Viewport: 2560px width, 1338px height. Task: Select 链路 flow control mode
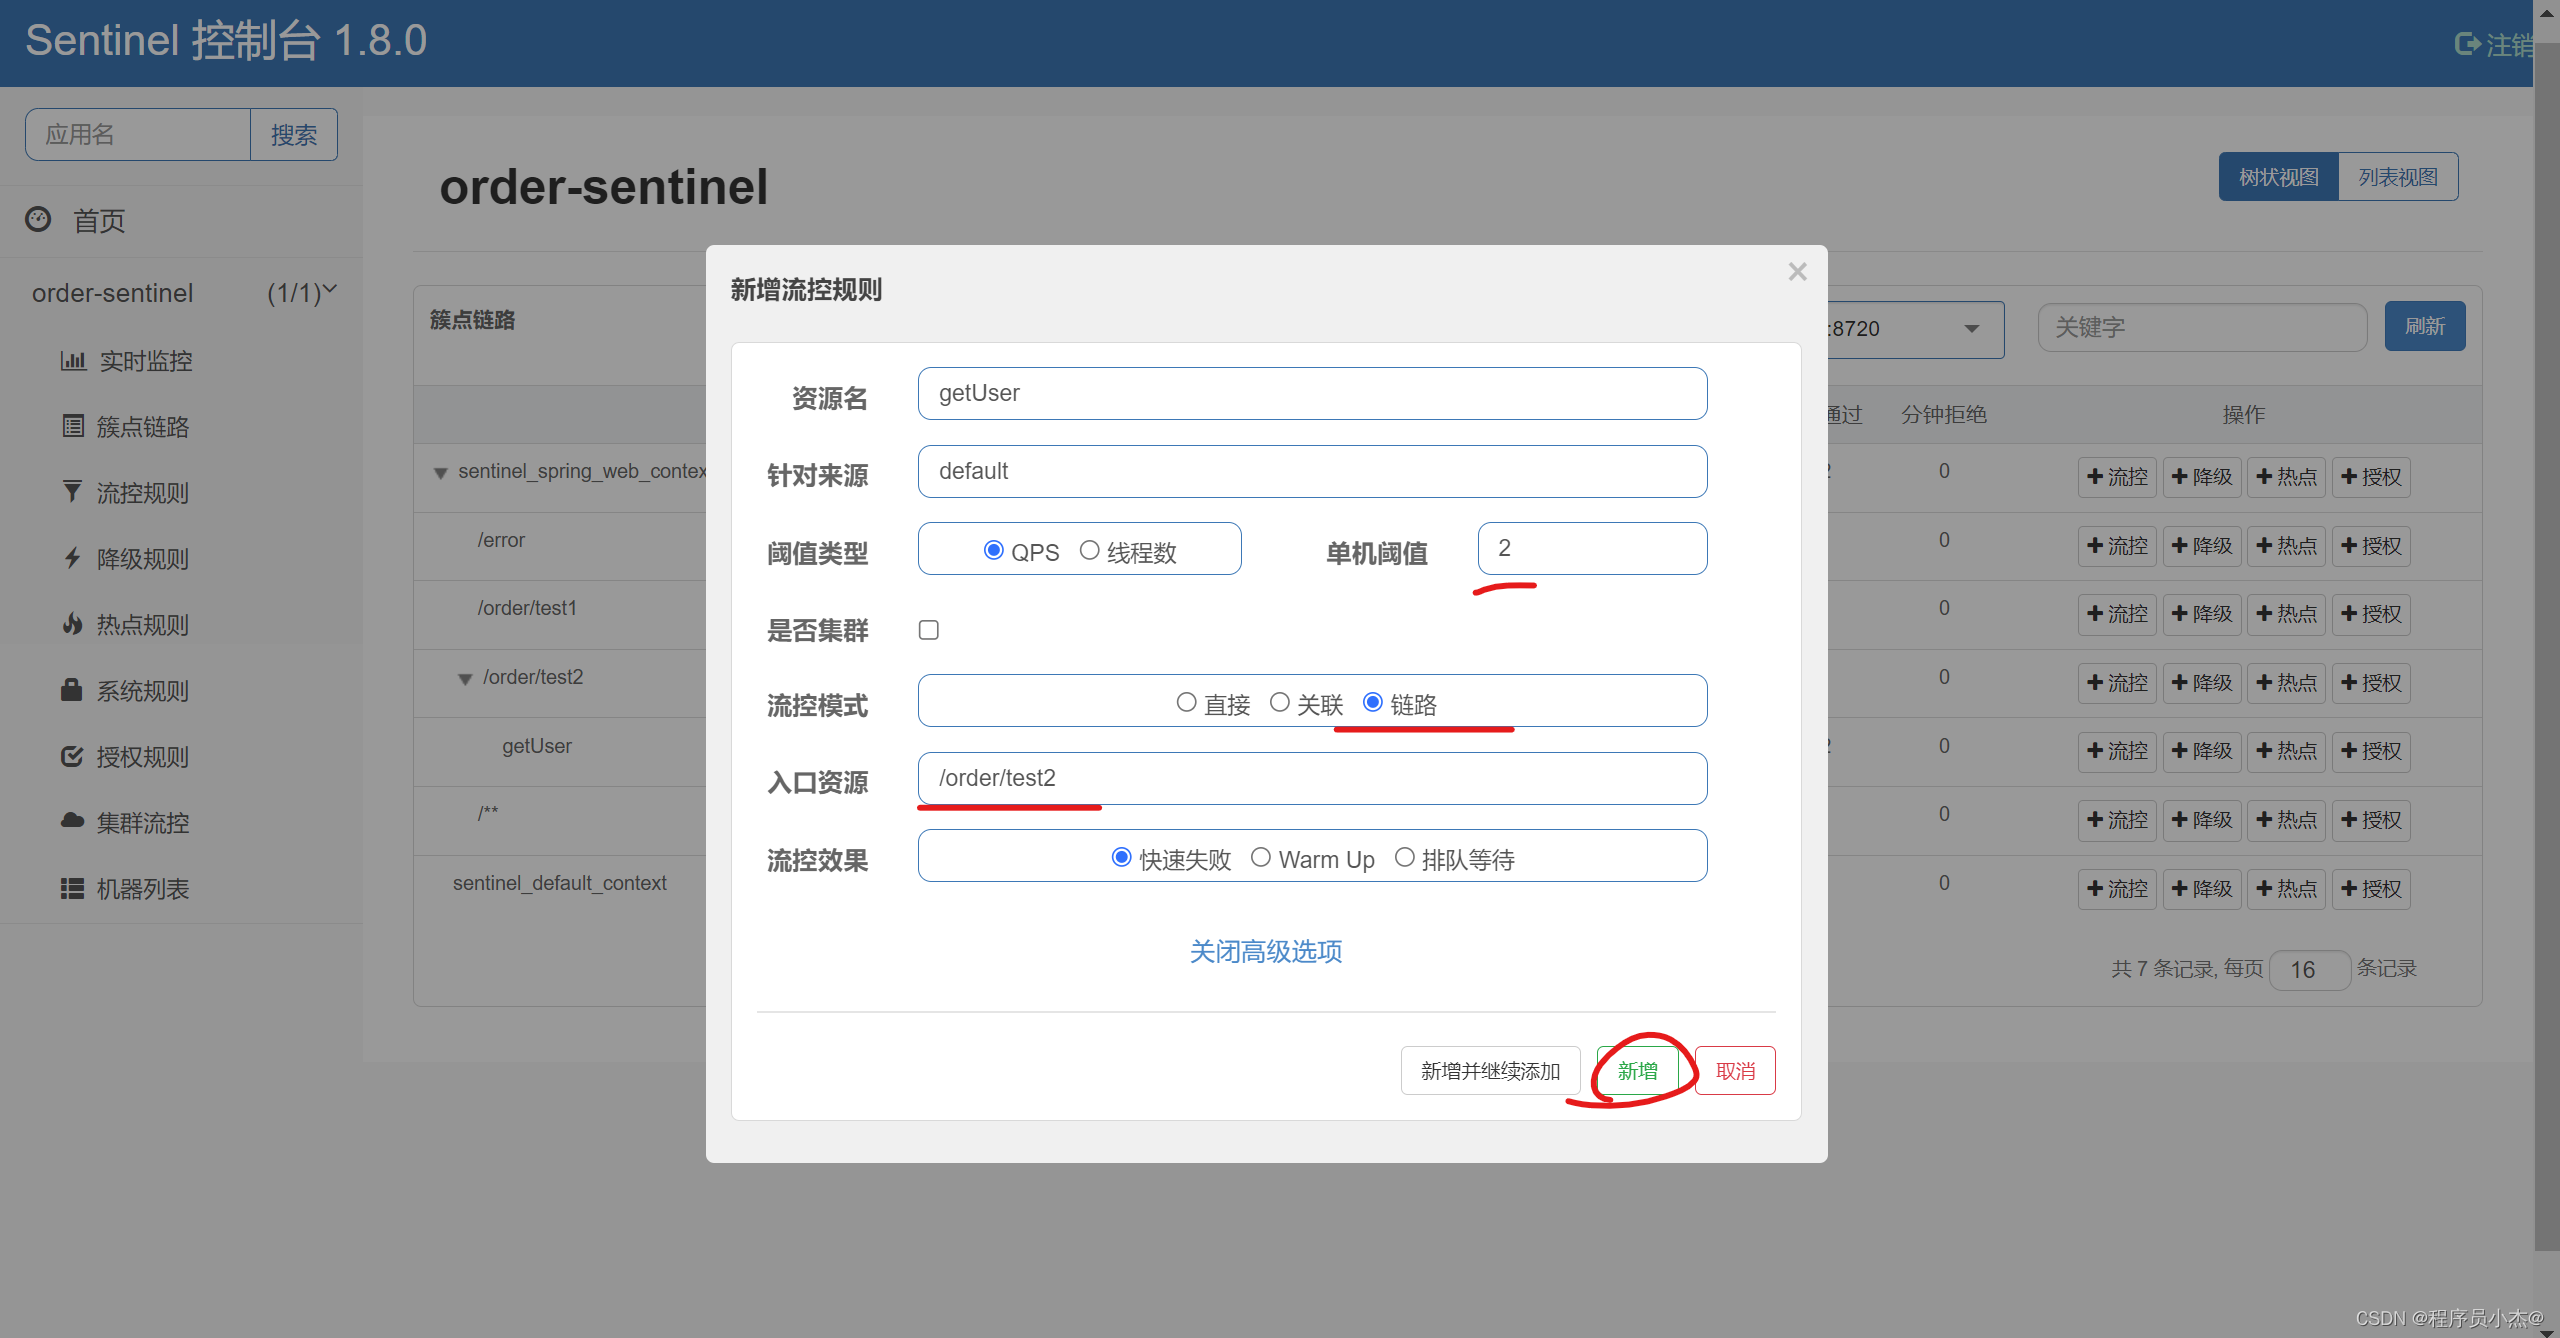pyautogui.click(x=1373, y=702)
